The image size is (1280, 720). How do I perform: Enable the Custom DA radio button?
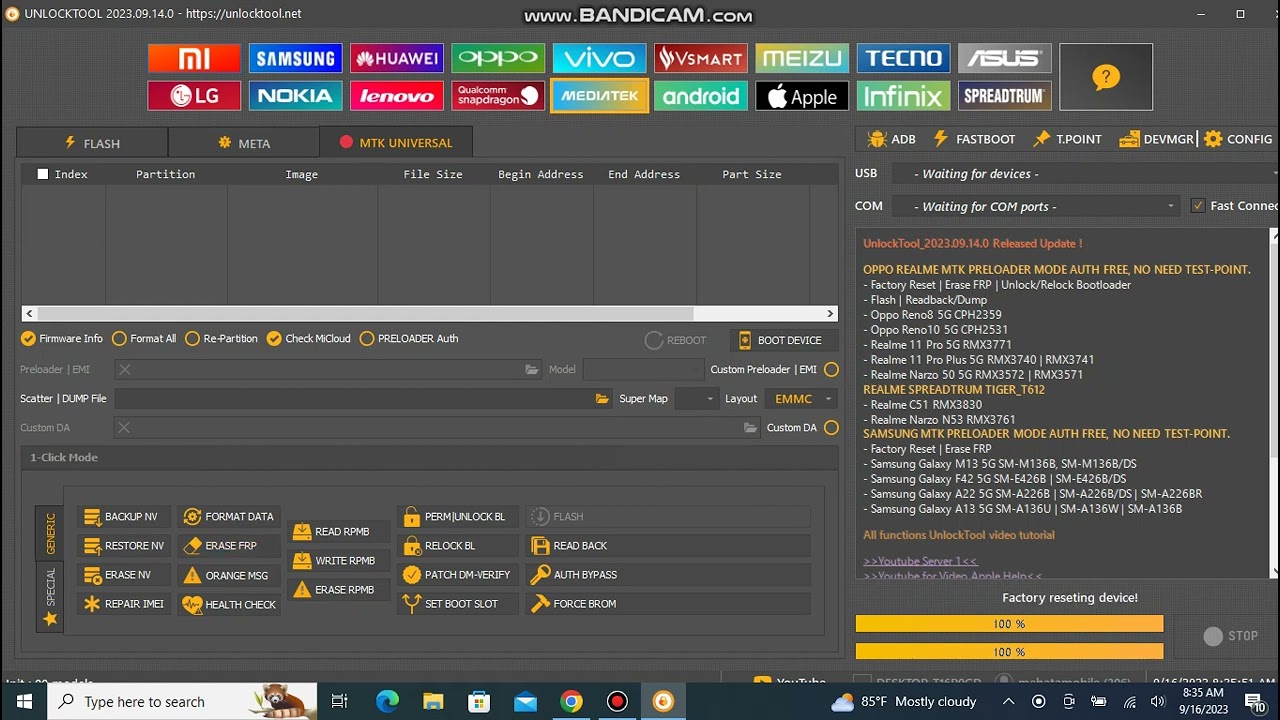(x=831, y=428)
